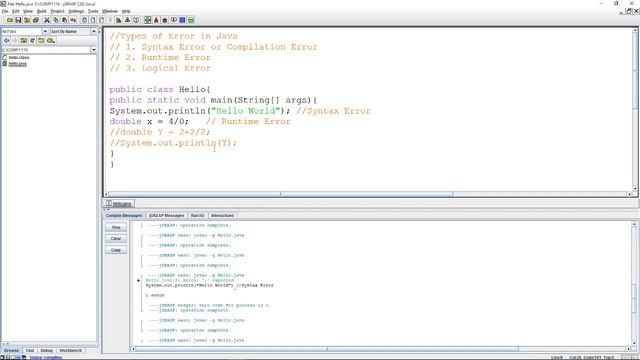Click the '//Types of Error in Java' comment
Image resolution: width=640 pixels, height=360 pixels.
[173, 36]
